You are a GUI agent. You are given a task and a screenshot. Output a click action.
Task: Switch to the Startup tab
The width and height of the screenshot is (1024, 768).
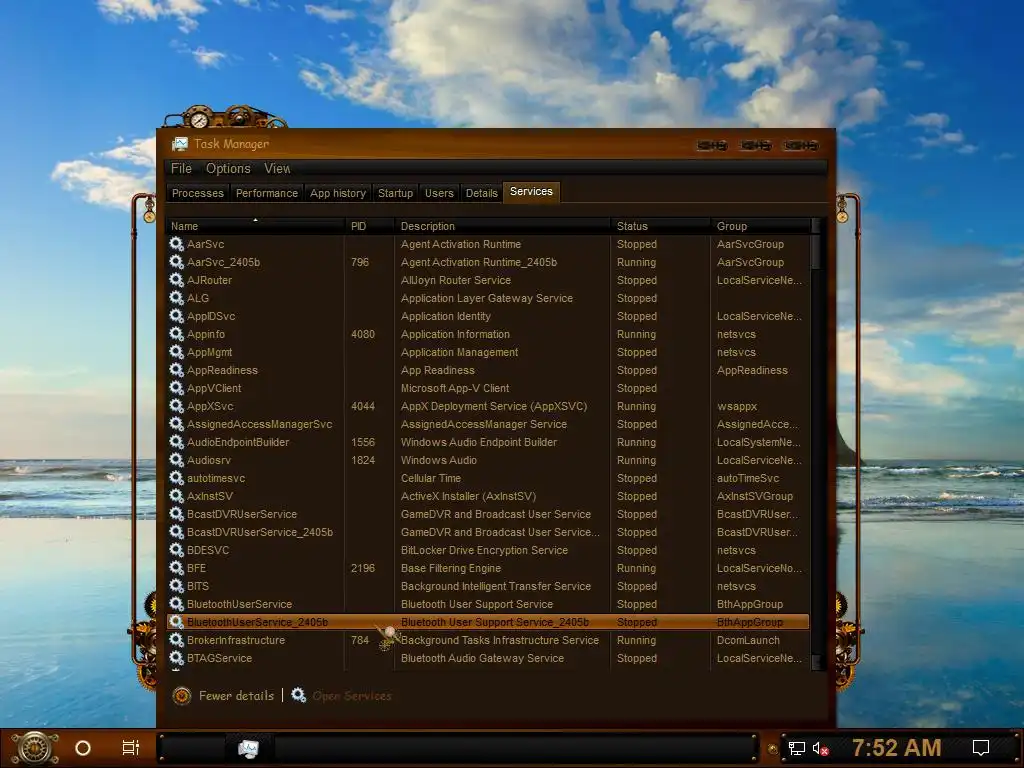click(x=395, y=193)
